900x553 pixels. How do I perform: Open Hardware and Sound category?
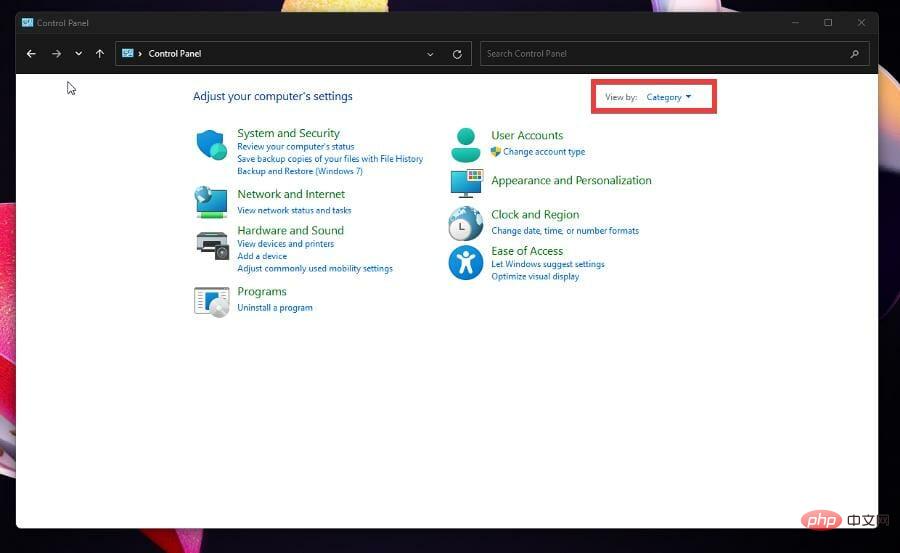point(290,230)
